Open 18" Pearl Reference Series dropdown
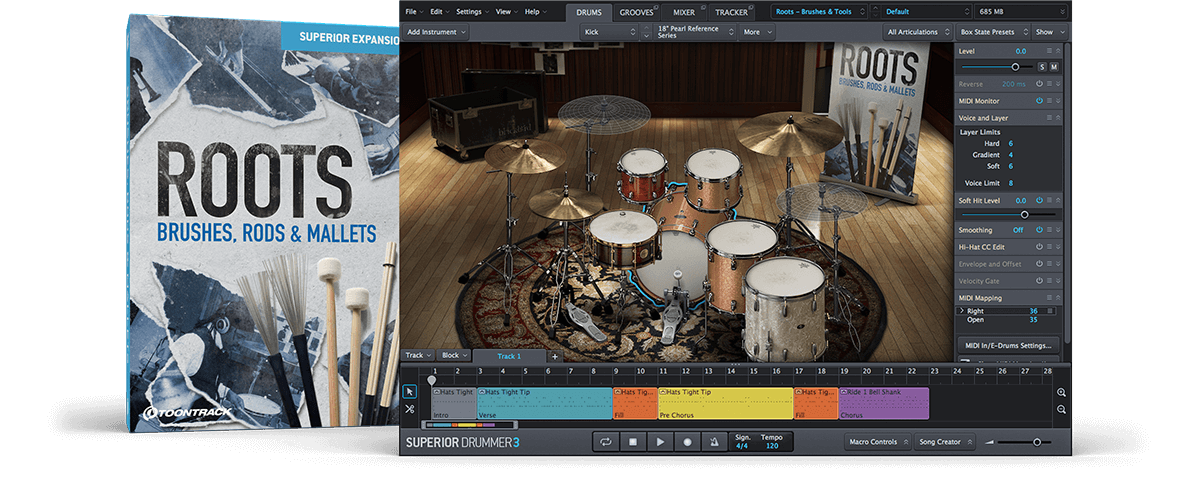 click(694, 32)
